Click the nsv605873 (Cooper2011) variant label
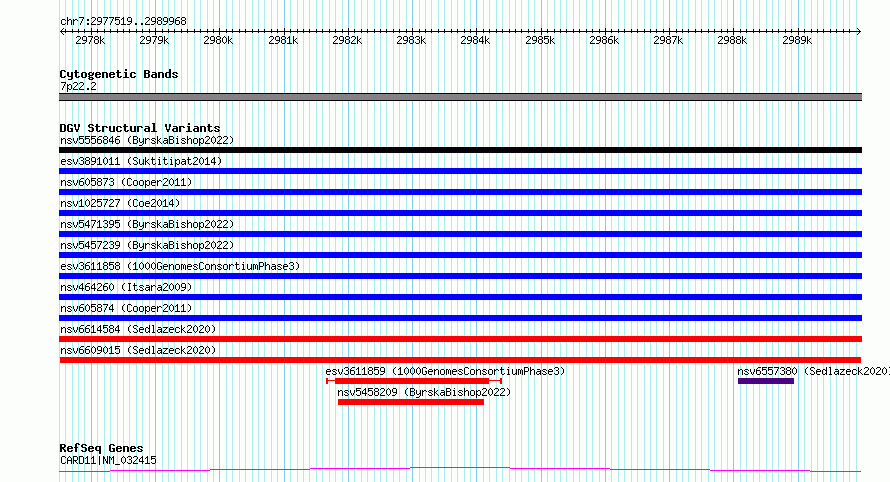 tap(126, 182)
